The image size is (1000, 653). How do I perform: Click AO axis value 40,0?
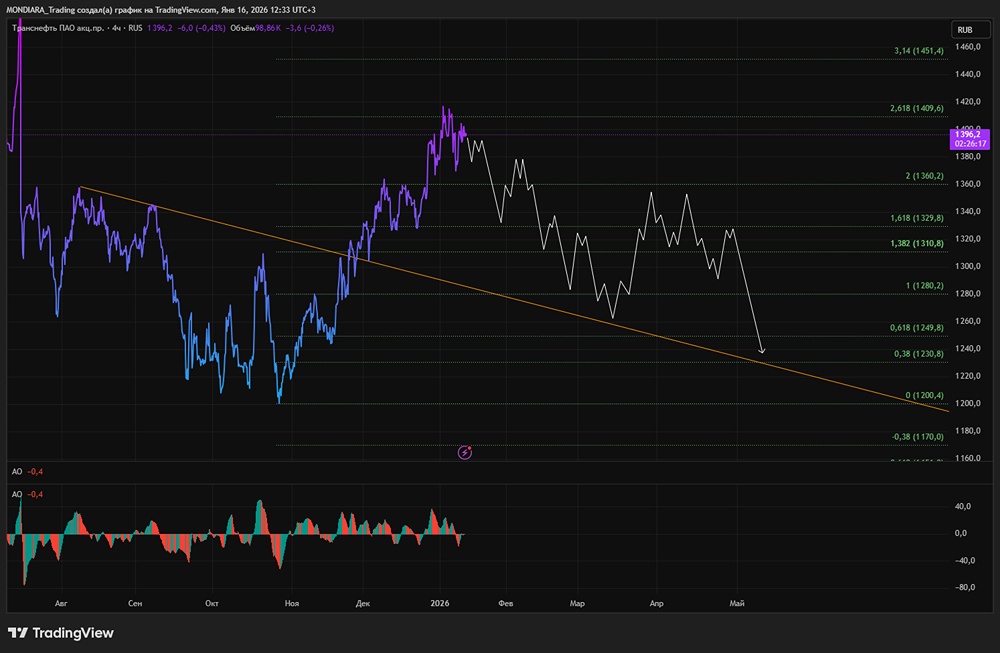[963, 506]
